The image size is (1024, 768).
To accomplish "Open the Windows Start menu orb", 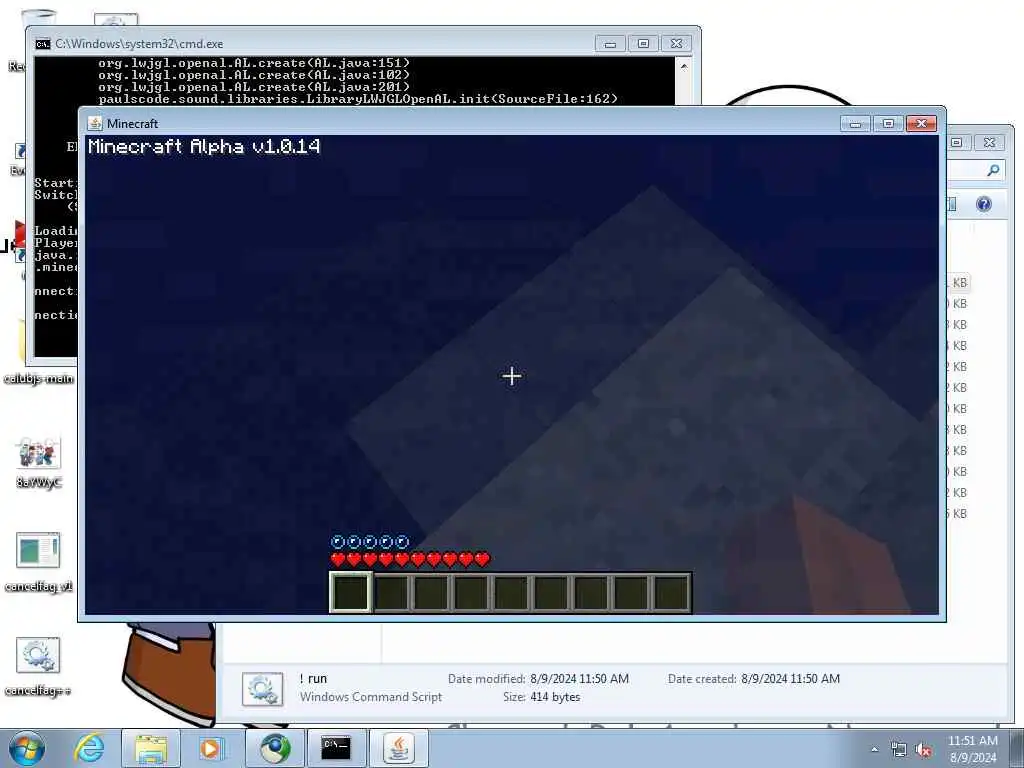I will coord(26,748).
